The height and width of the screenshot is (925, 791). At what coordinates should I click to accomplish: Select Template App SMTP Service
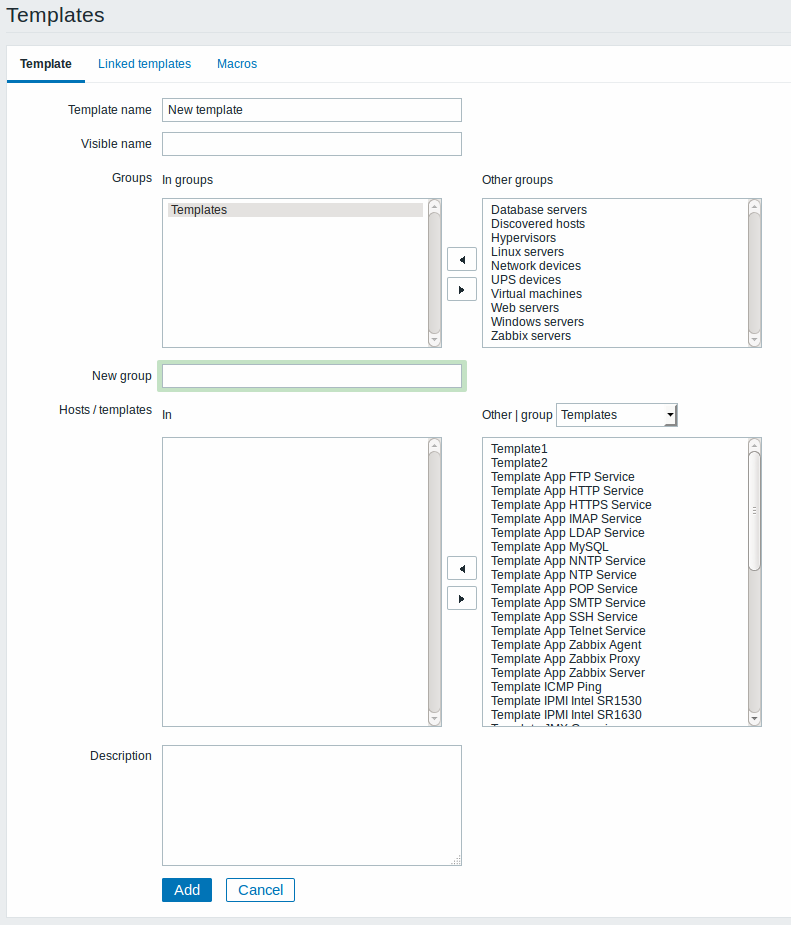(568, 603)
